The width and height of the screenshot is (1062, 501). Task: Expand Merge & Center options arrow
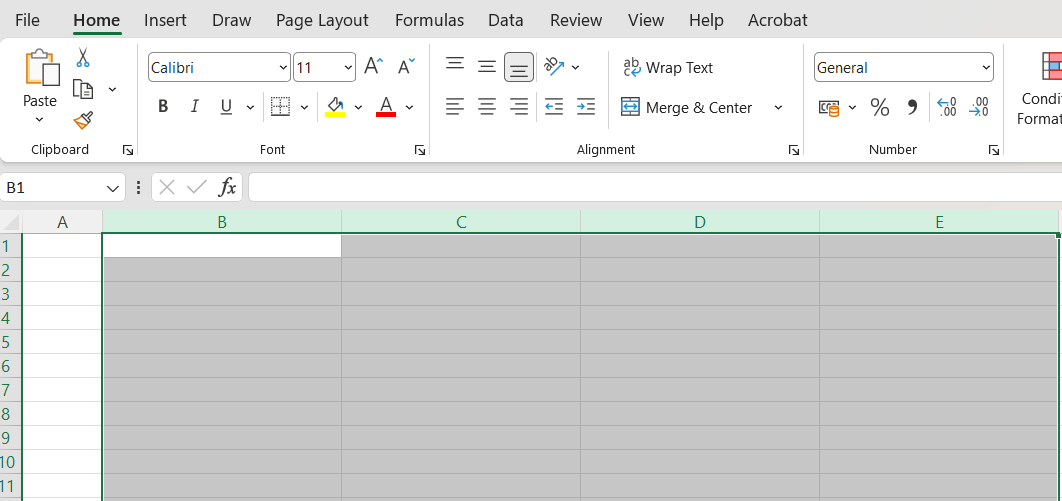(778, 108)
